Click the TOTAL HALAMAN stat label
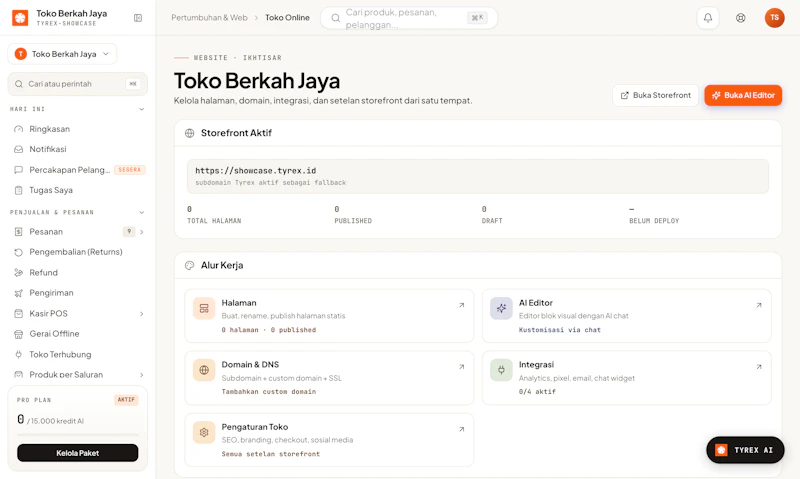This screenshot has width=800, height=479. pyautogui.click(x=214, y=221)
